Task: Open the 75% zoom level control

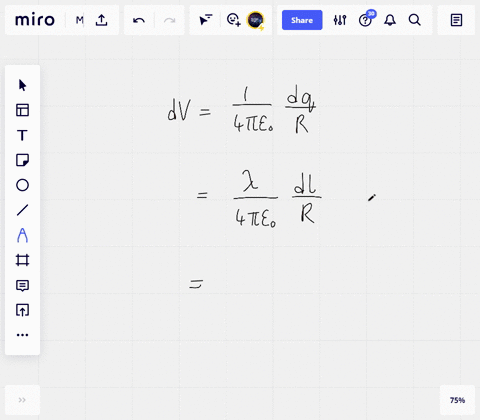Action: (x=457, y=400)
